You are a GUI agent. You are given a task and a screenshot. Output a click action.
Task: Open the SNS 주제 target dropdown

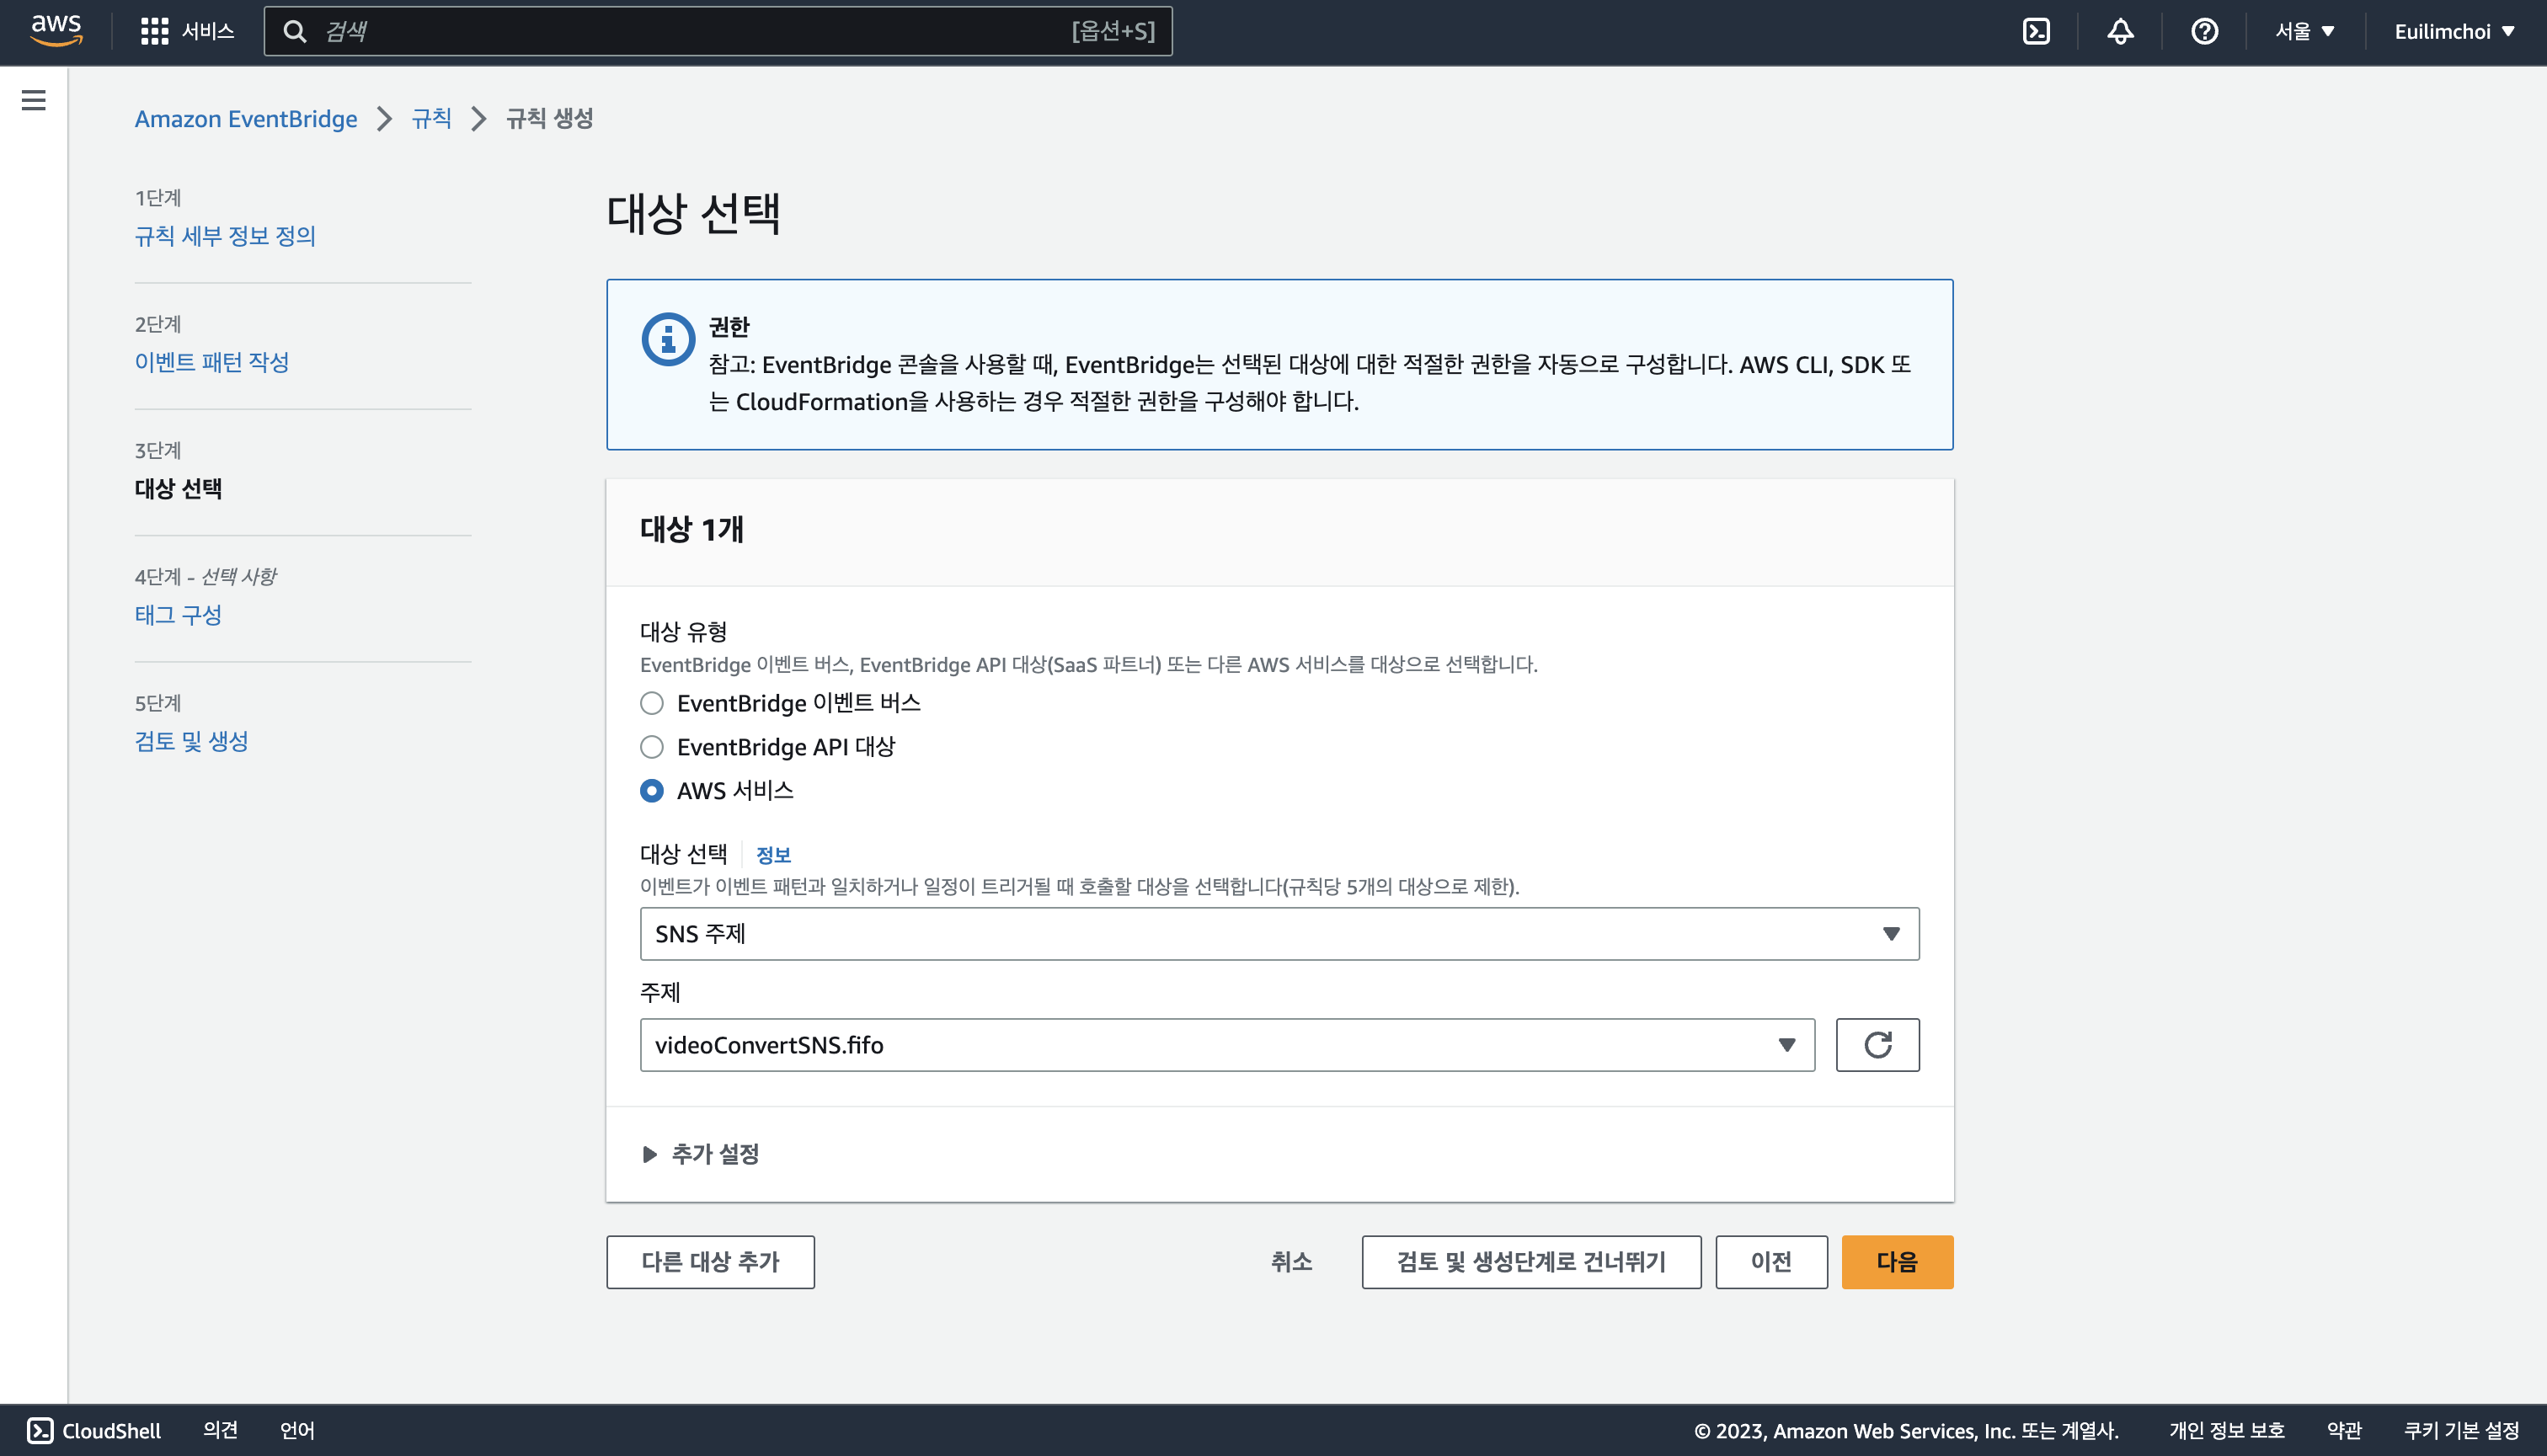point(1279,934)
